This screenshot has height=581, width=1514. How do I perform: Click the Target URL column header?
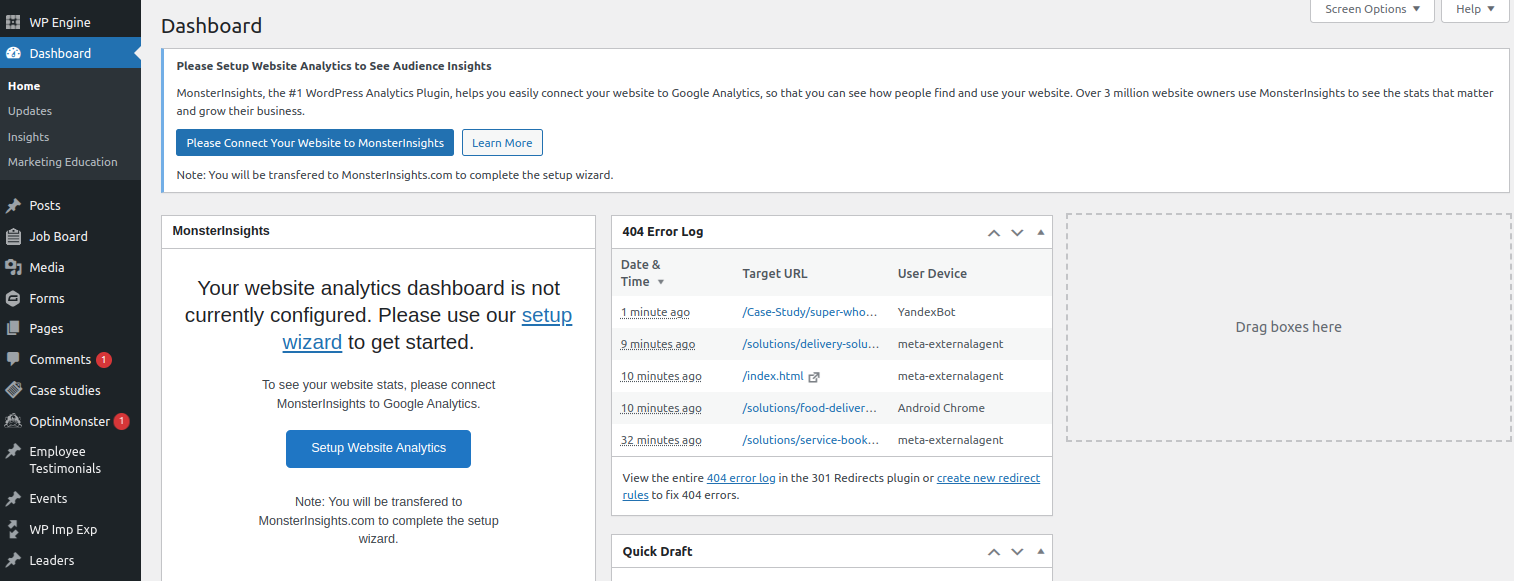click(x=775, y=273)
